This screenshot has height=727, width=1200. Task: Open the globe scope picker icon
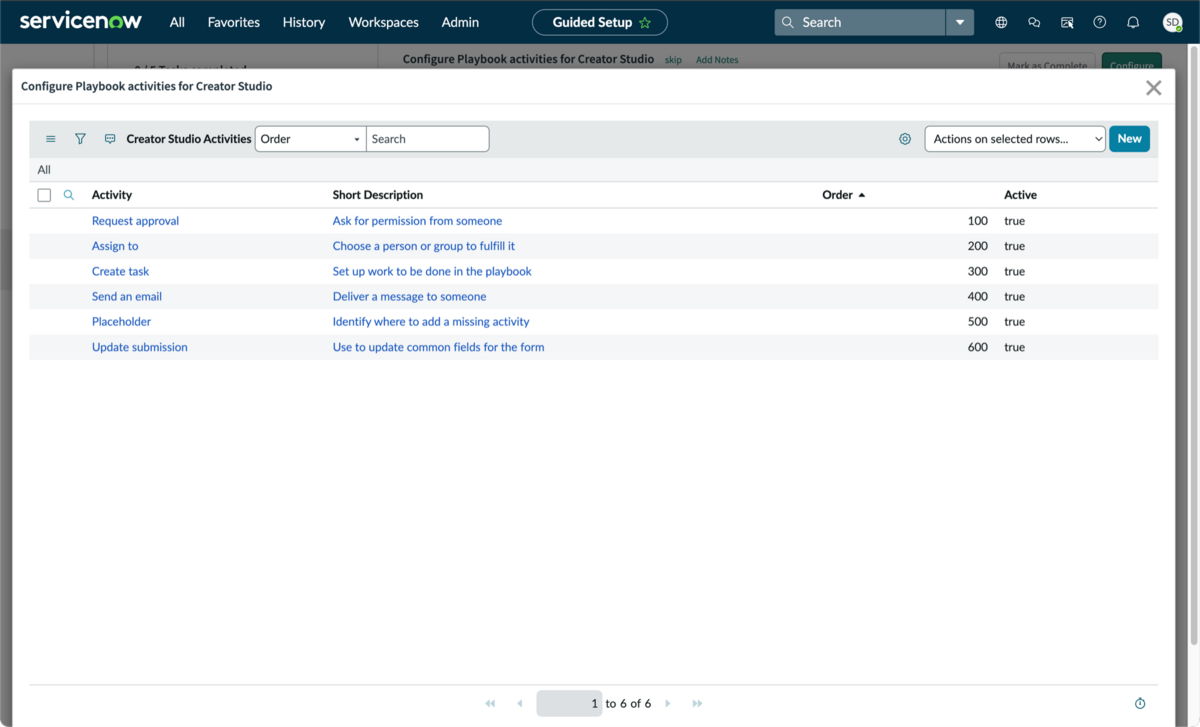pyautogui.click(x=1001, y=22)
